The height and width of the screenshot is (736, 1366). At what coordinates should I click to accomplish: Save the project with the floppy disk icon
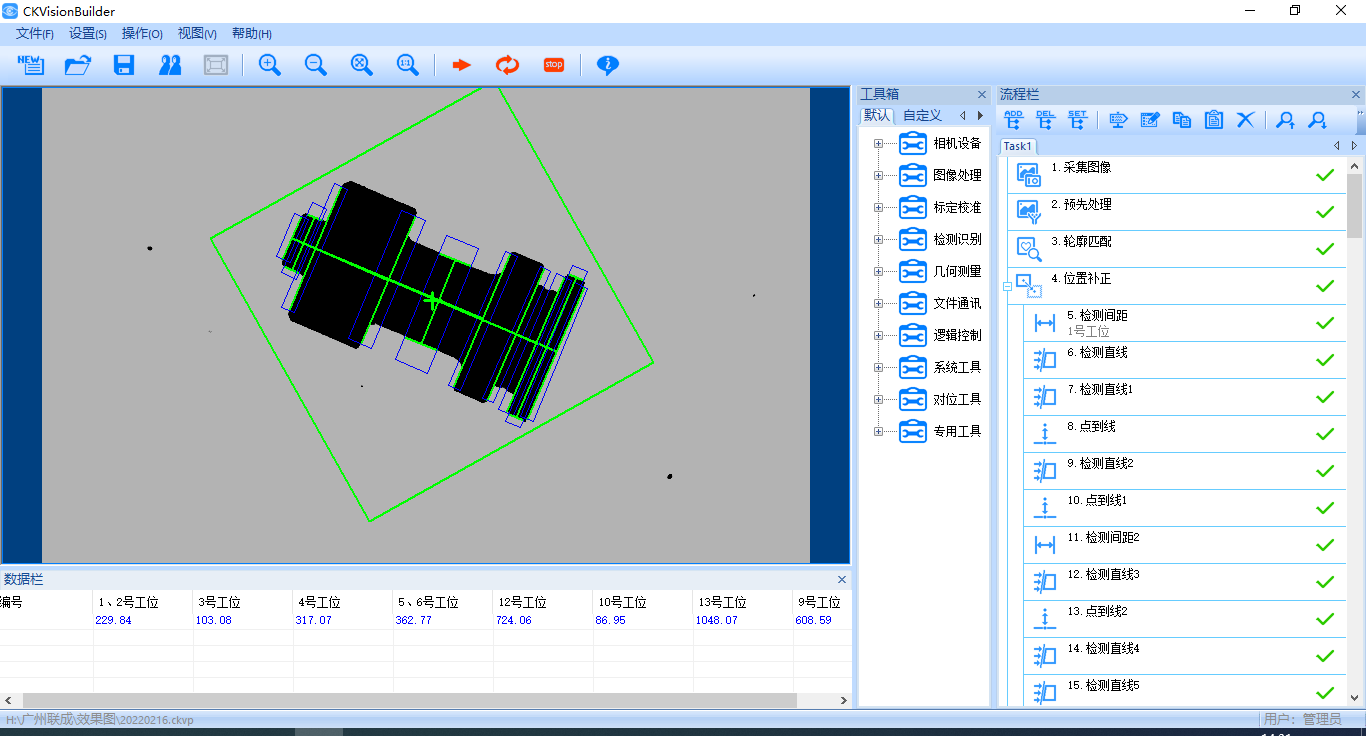coord(124,65)
